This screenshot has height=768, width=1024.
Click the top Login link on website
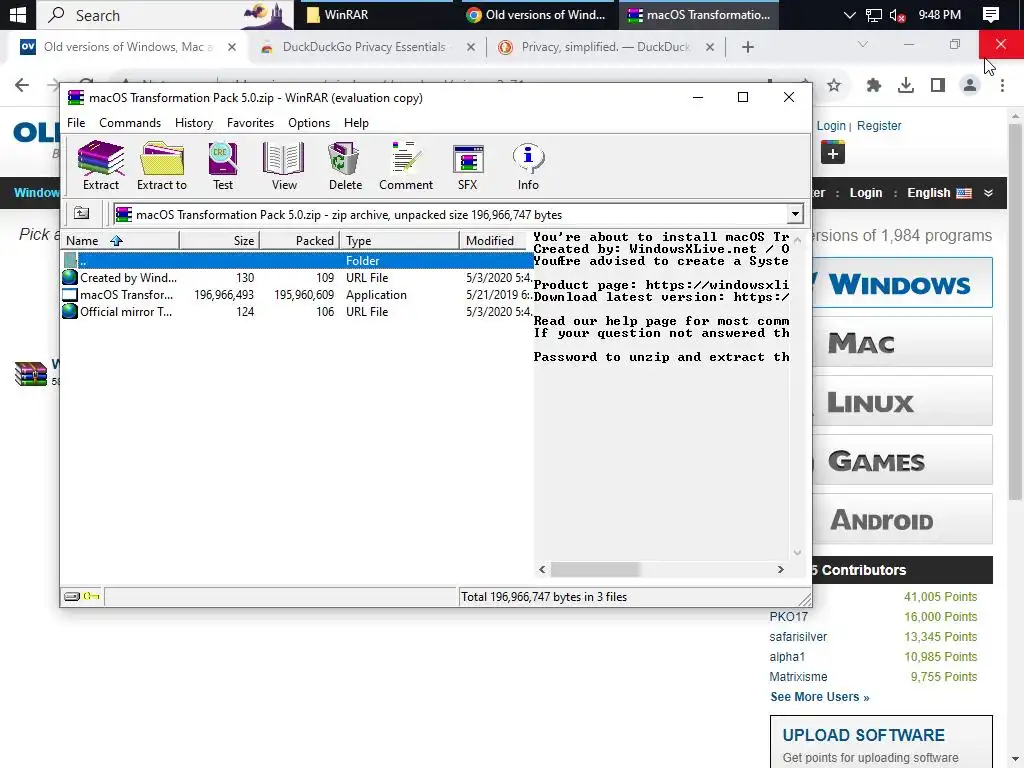831,125
